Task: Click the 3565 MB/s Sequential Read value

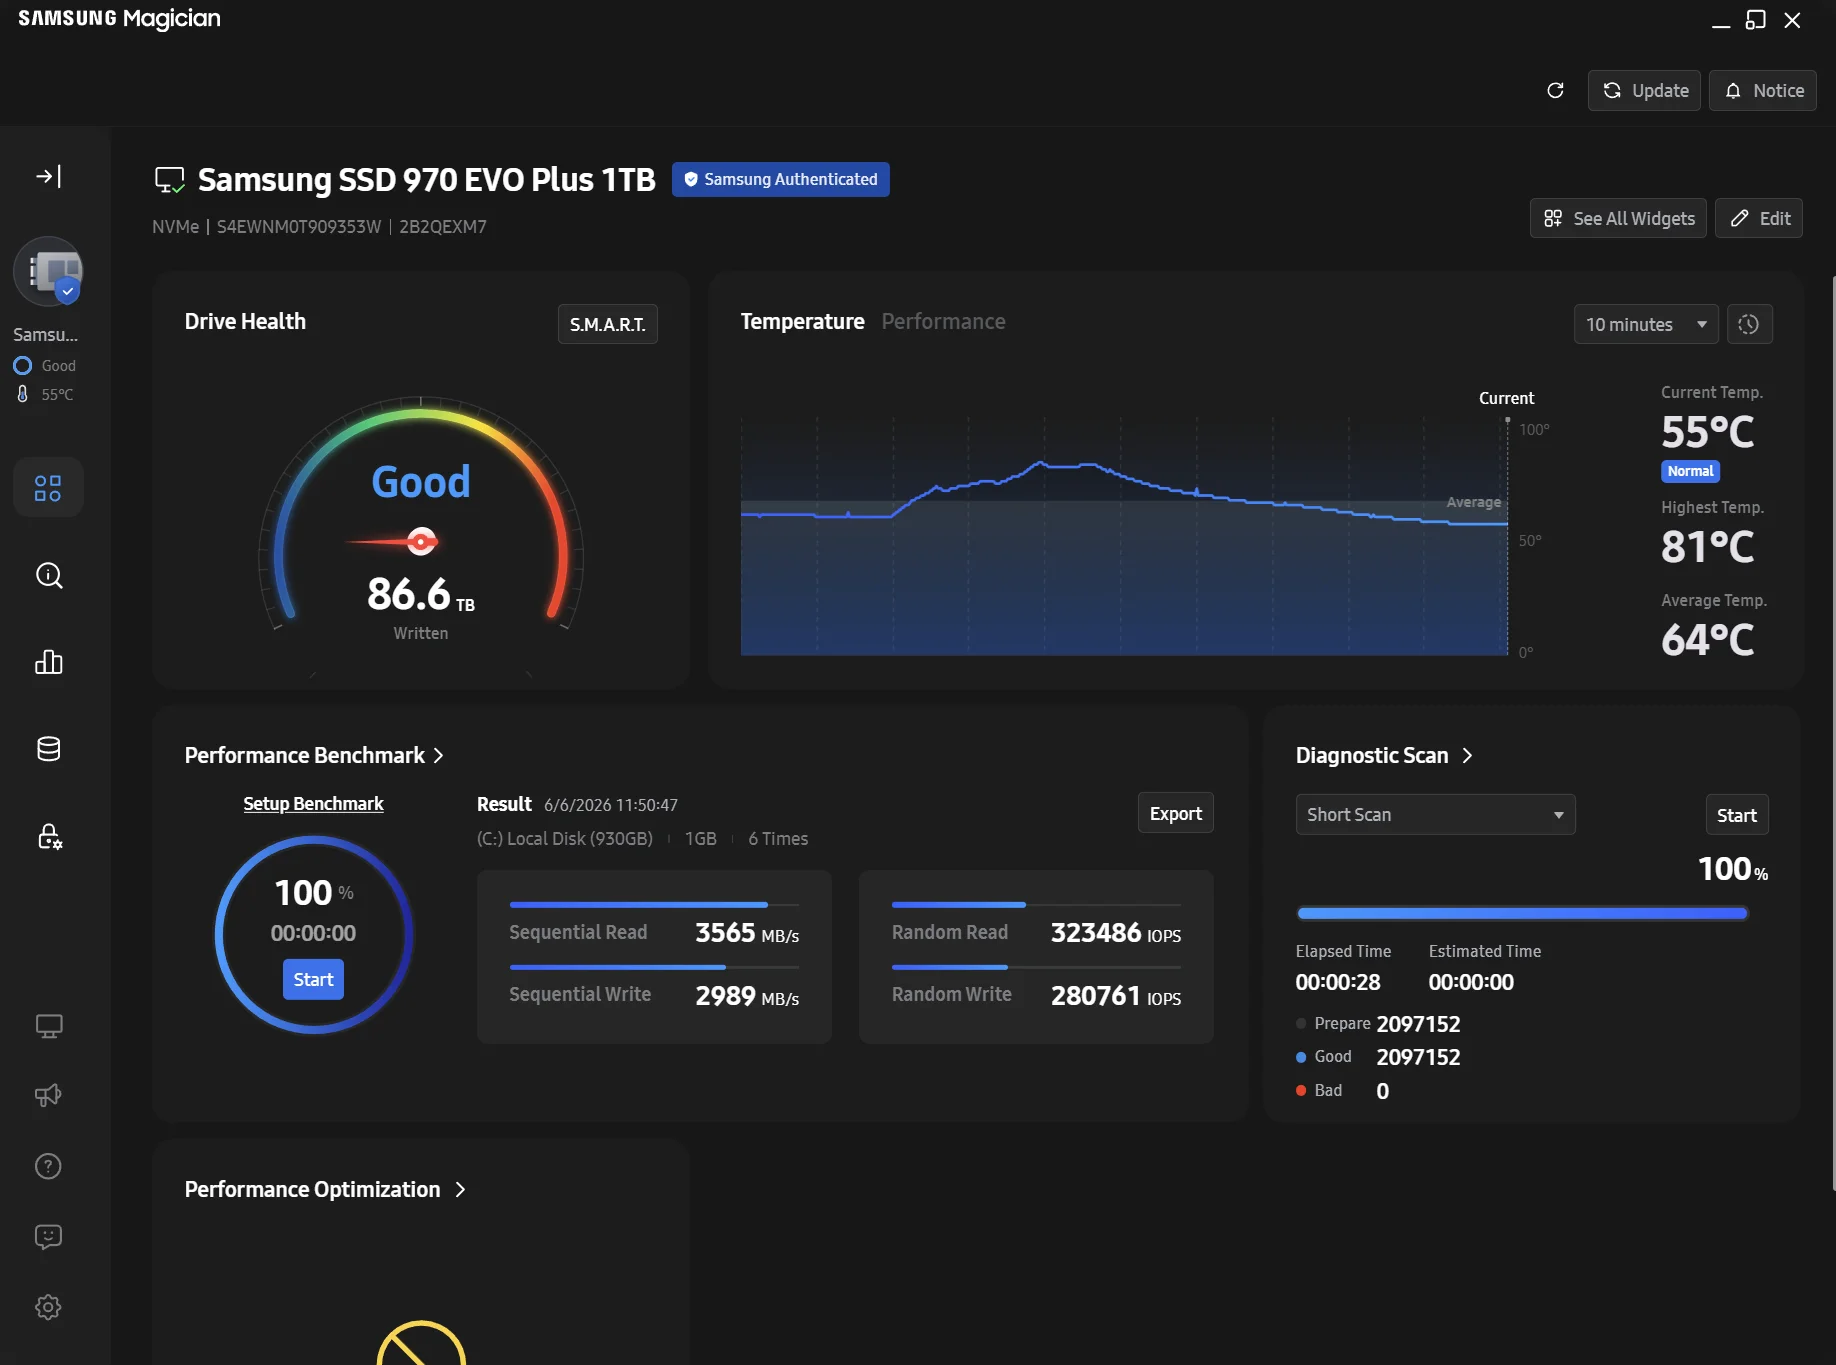Action: [747, 933]
